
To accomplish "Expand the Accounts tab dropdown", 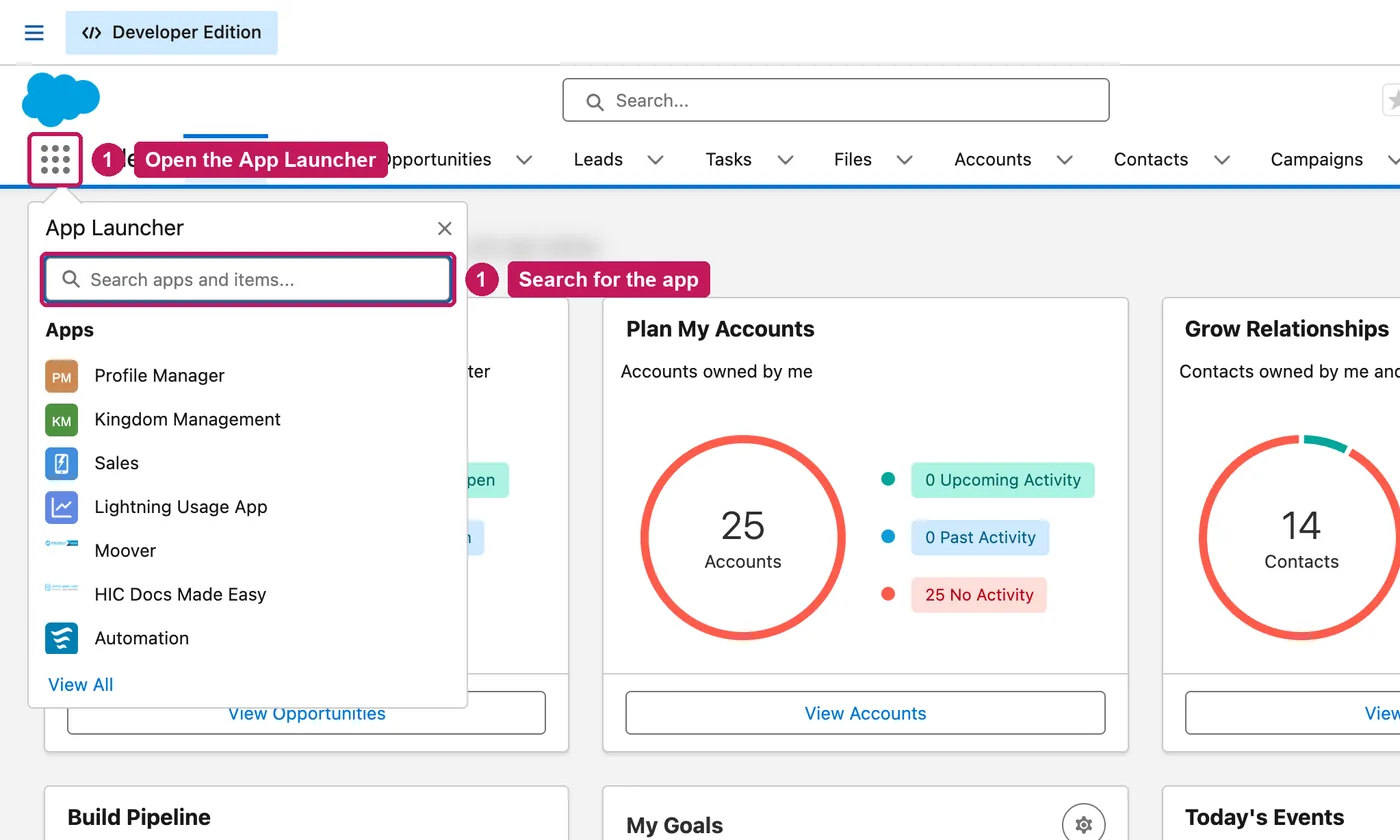I will click(x=1065, y=160).
